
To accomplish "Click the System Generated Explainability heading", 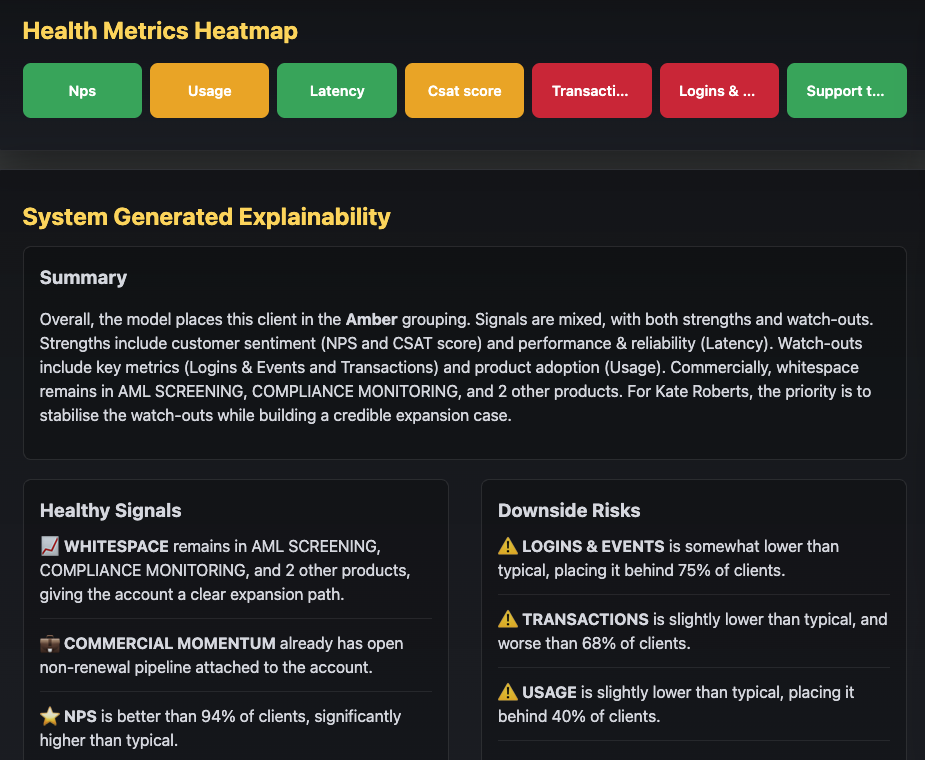I will pos(206,216).
